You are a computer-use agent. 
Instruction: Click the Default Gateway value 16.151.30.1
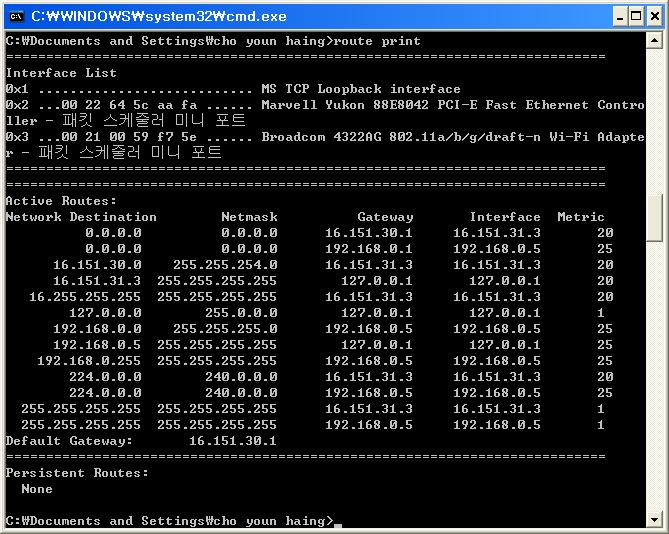[x=232, y=441]
